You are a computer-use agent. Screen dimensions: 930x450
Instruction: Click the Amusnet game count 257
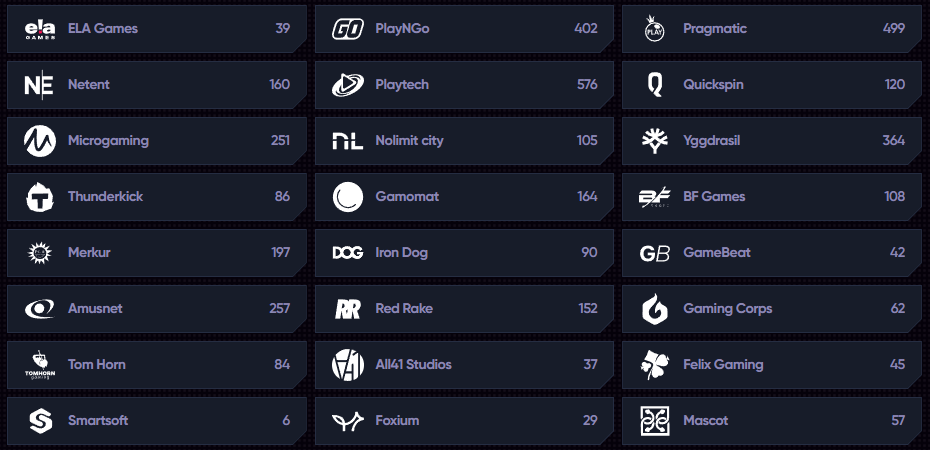(279, 309)
